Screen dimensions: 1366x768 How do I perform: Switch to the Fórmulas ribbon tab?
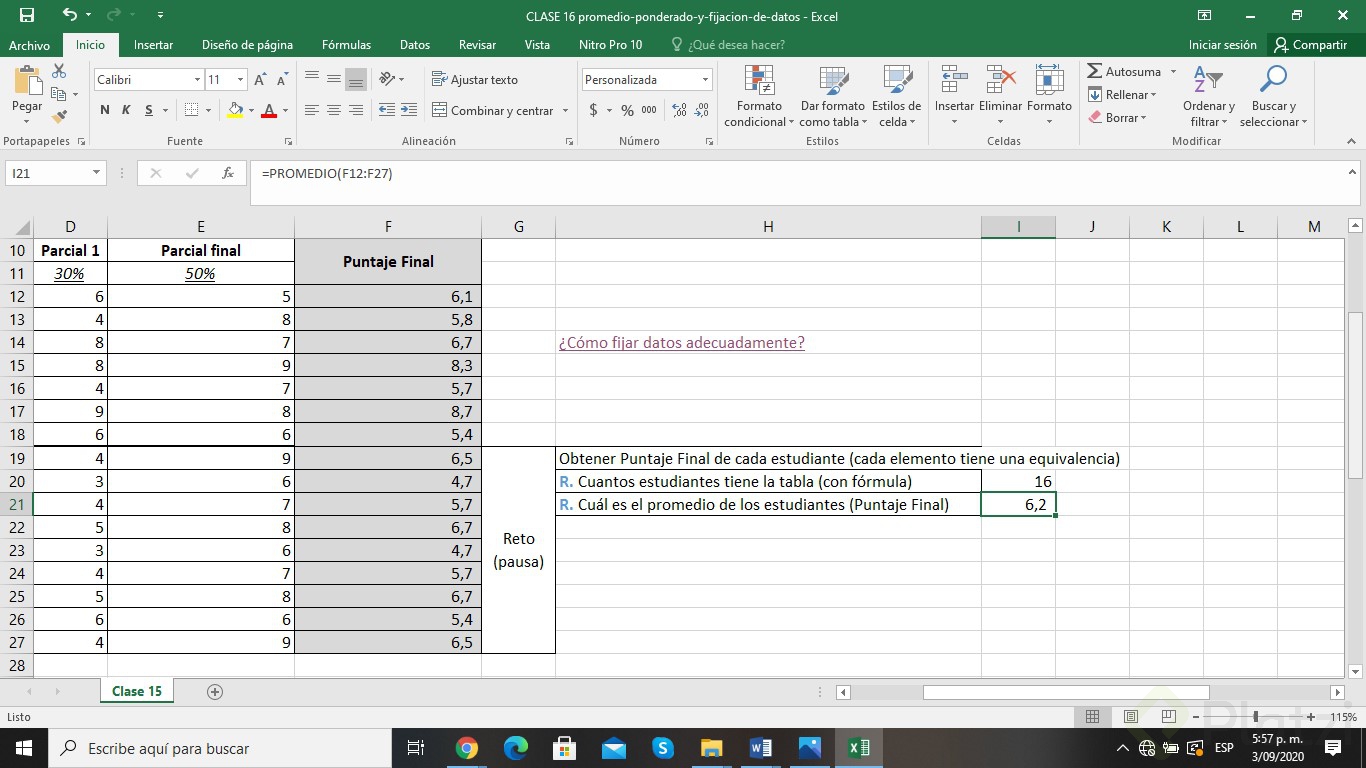point(346,44)
